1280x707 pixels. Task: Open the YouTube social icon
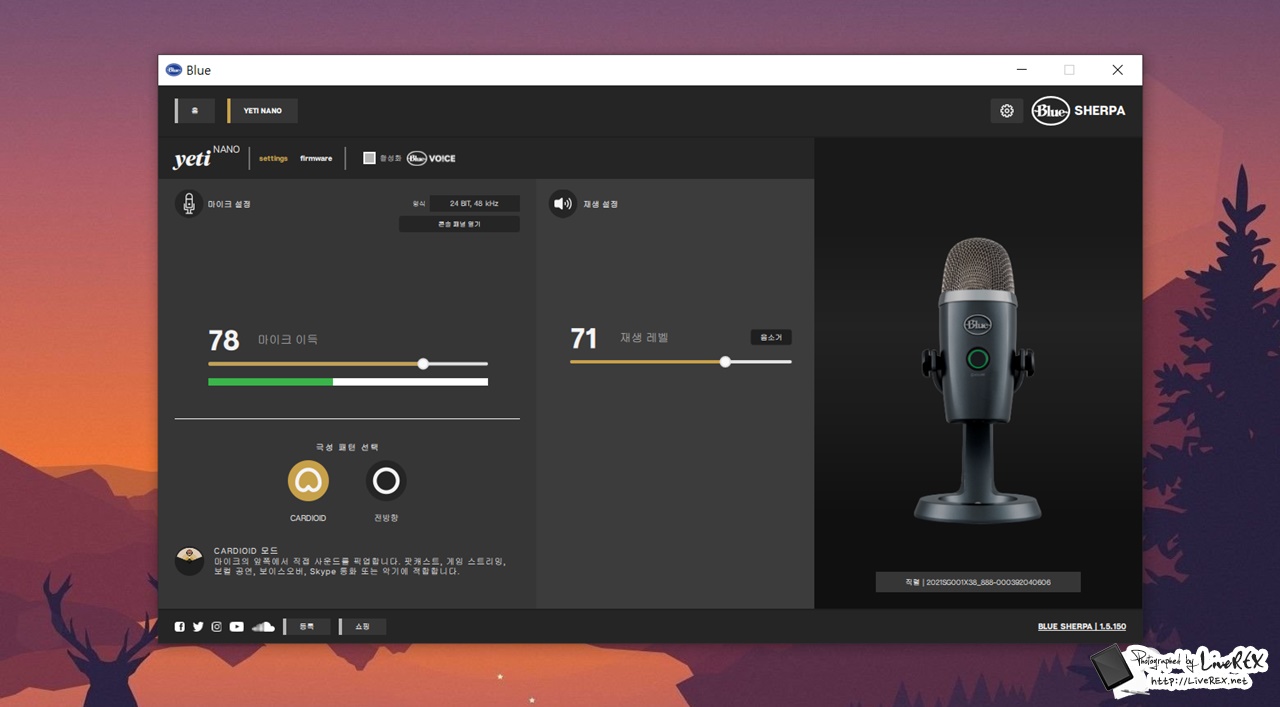point(237,627)
